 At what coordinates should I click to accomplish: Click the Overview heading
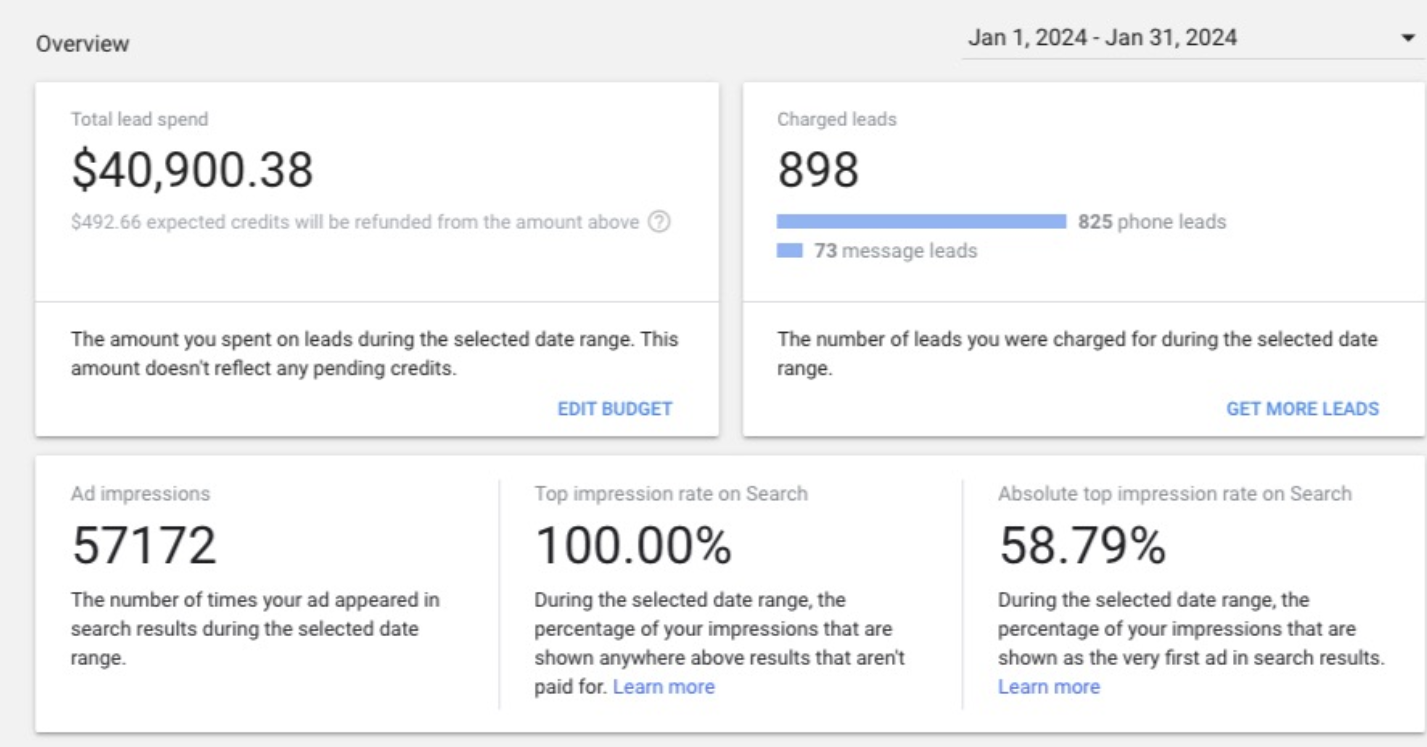83,45
